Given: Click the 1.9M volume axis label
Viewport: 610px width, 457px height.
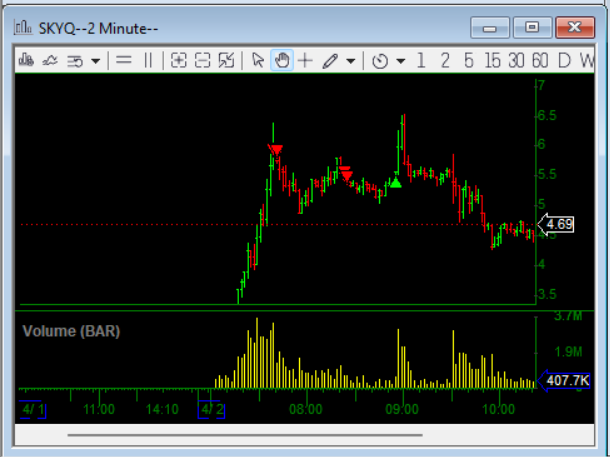Looking at the screenshot, I should point(568,352).
